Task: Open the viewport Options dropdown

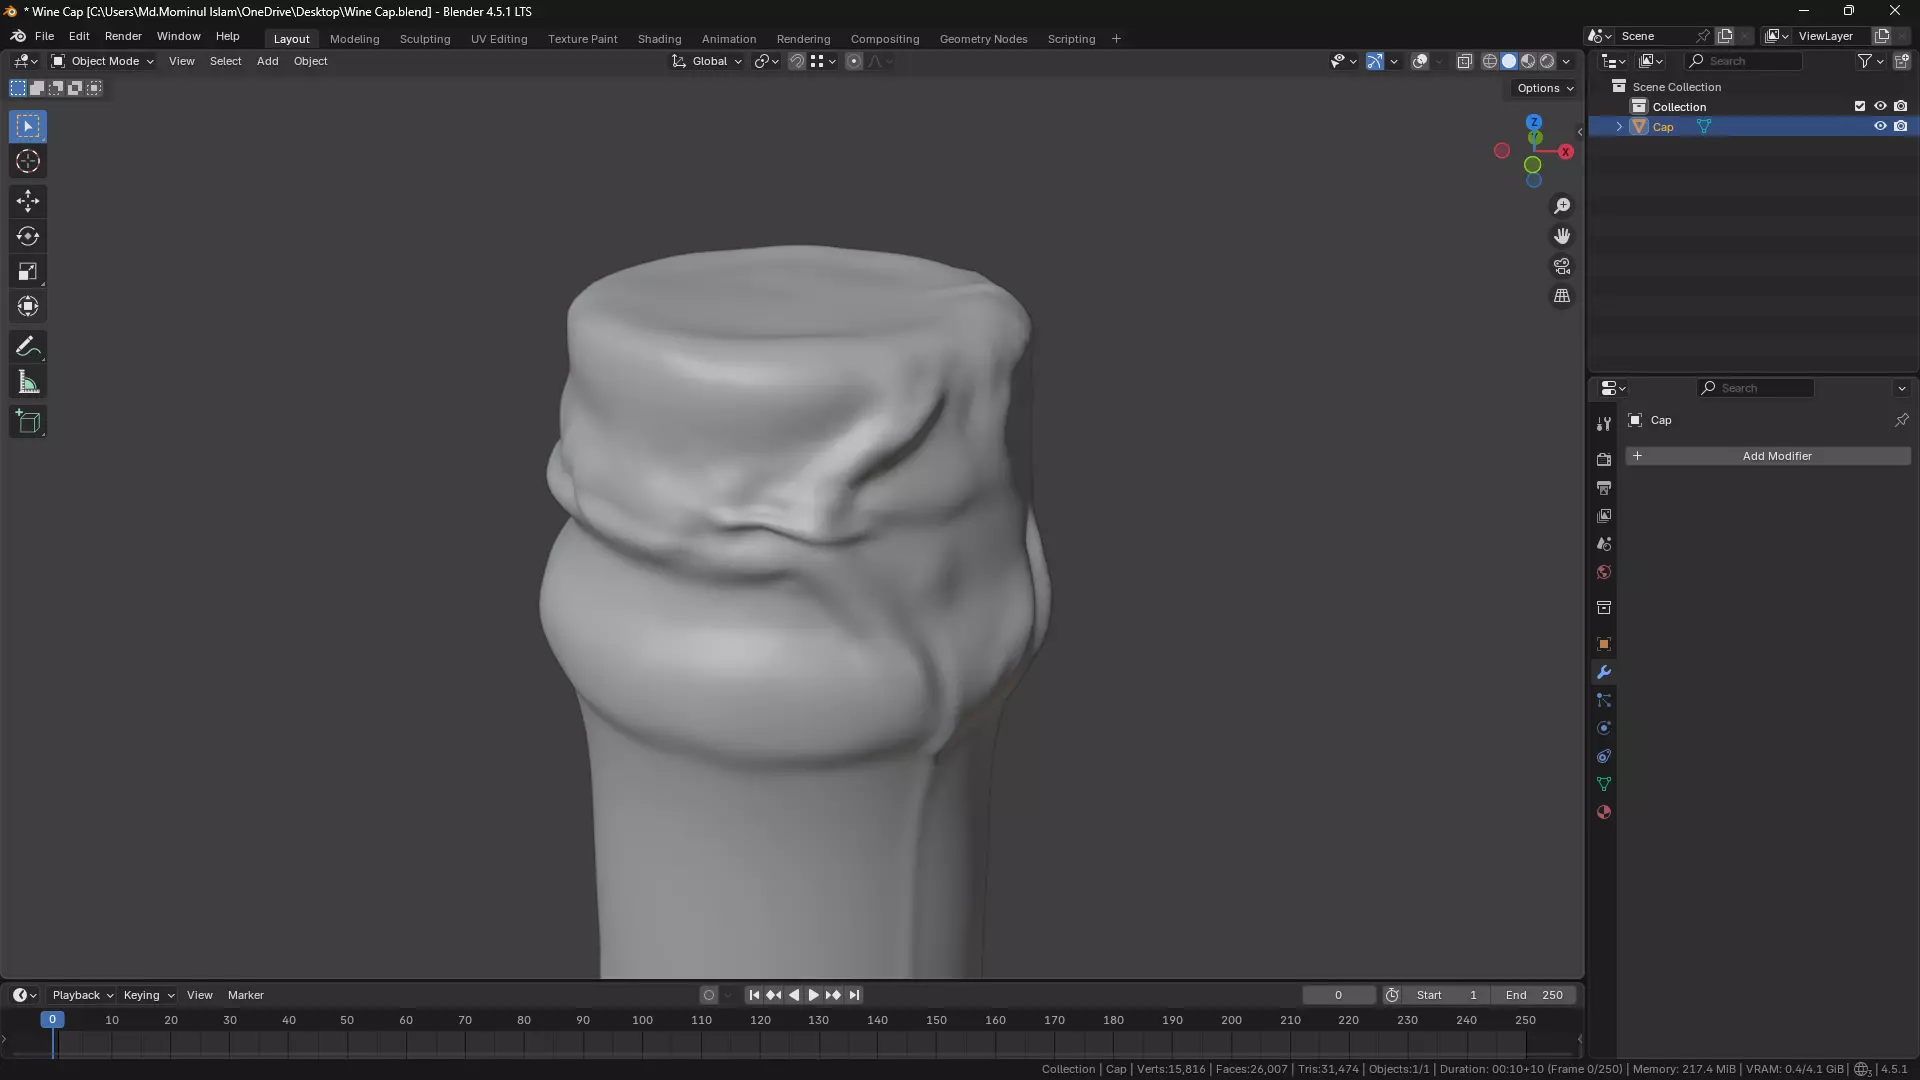Action: 1545,88
